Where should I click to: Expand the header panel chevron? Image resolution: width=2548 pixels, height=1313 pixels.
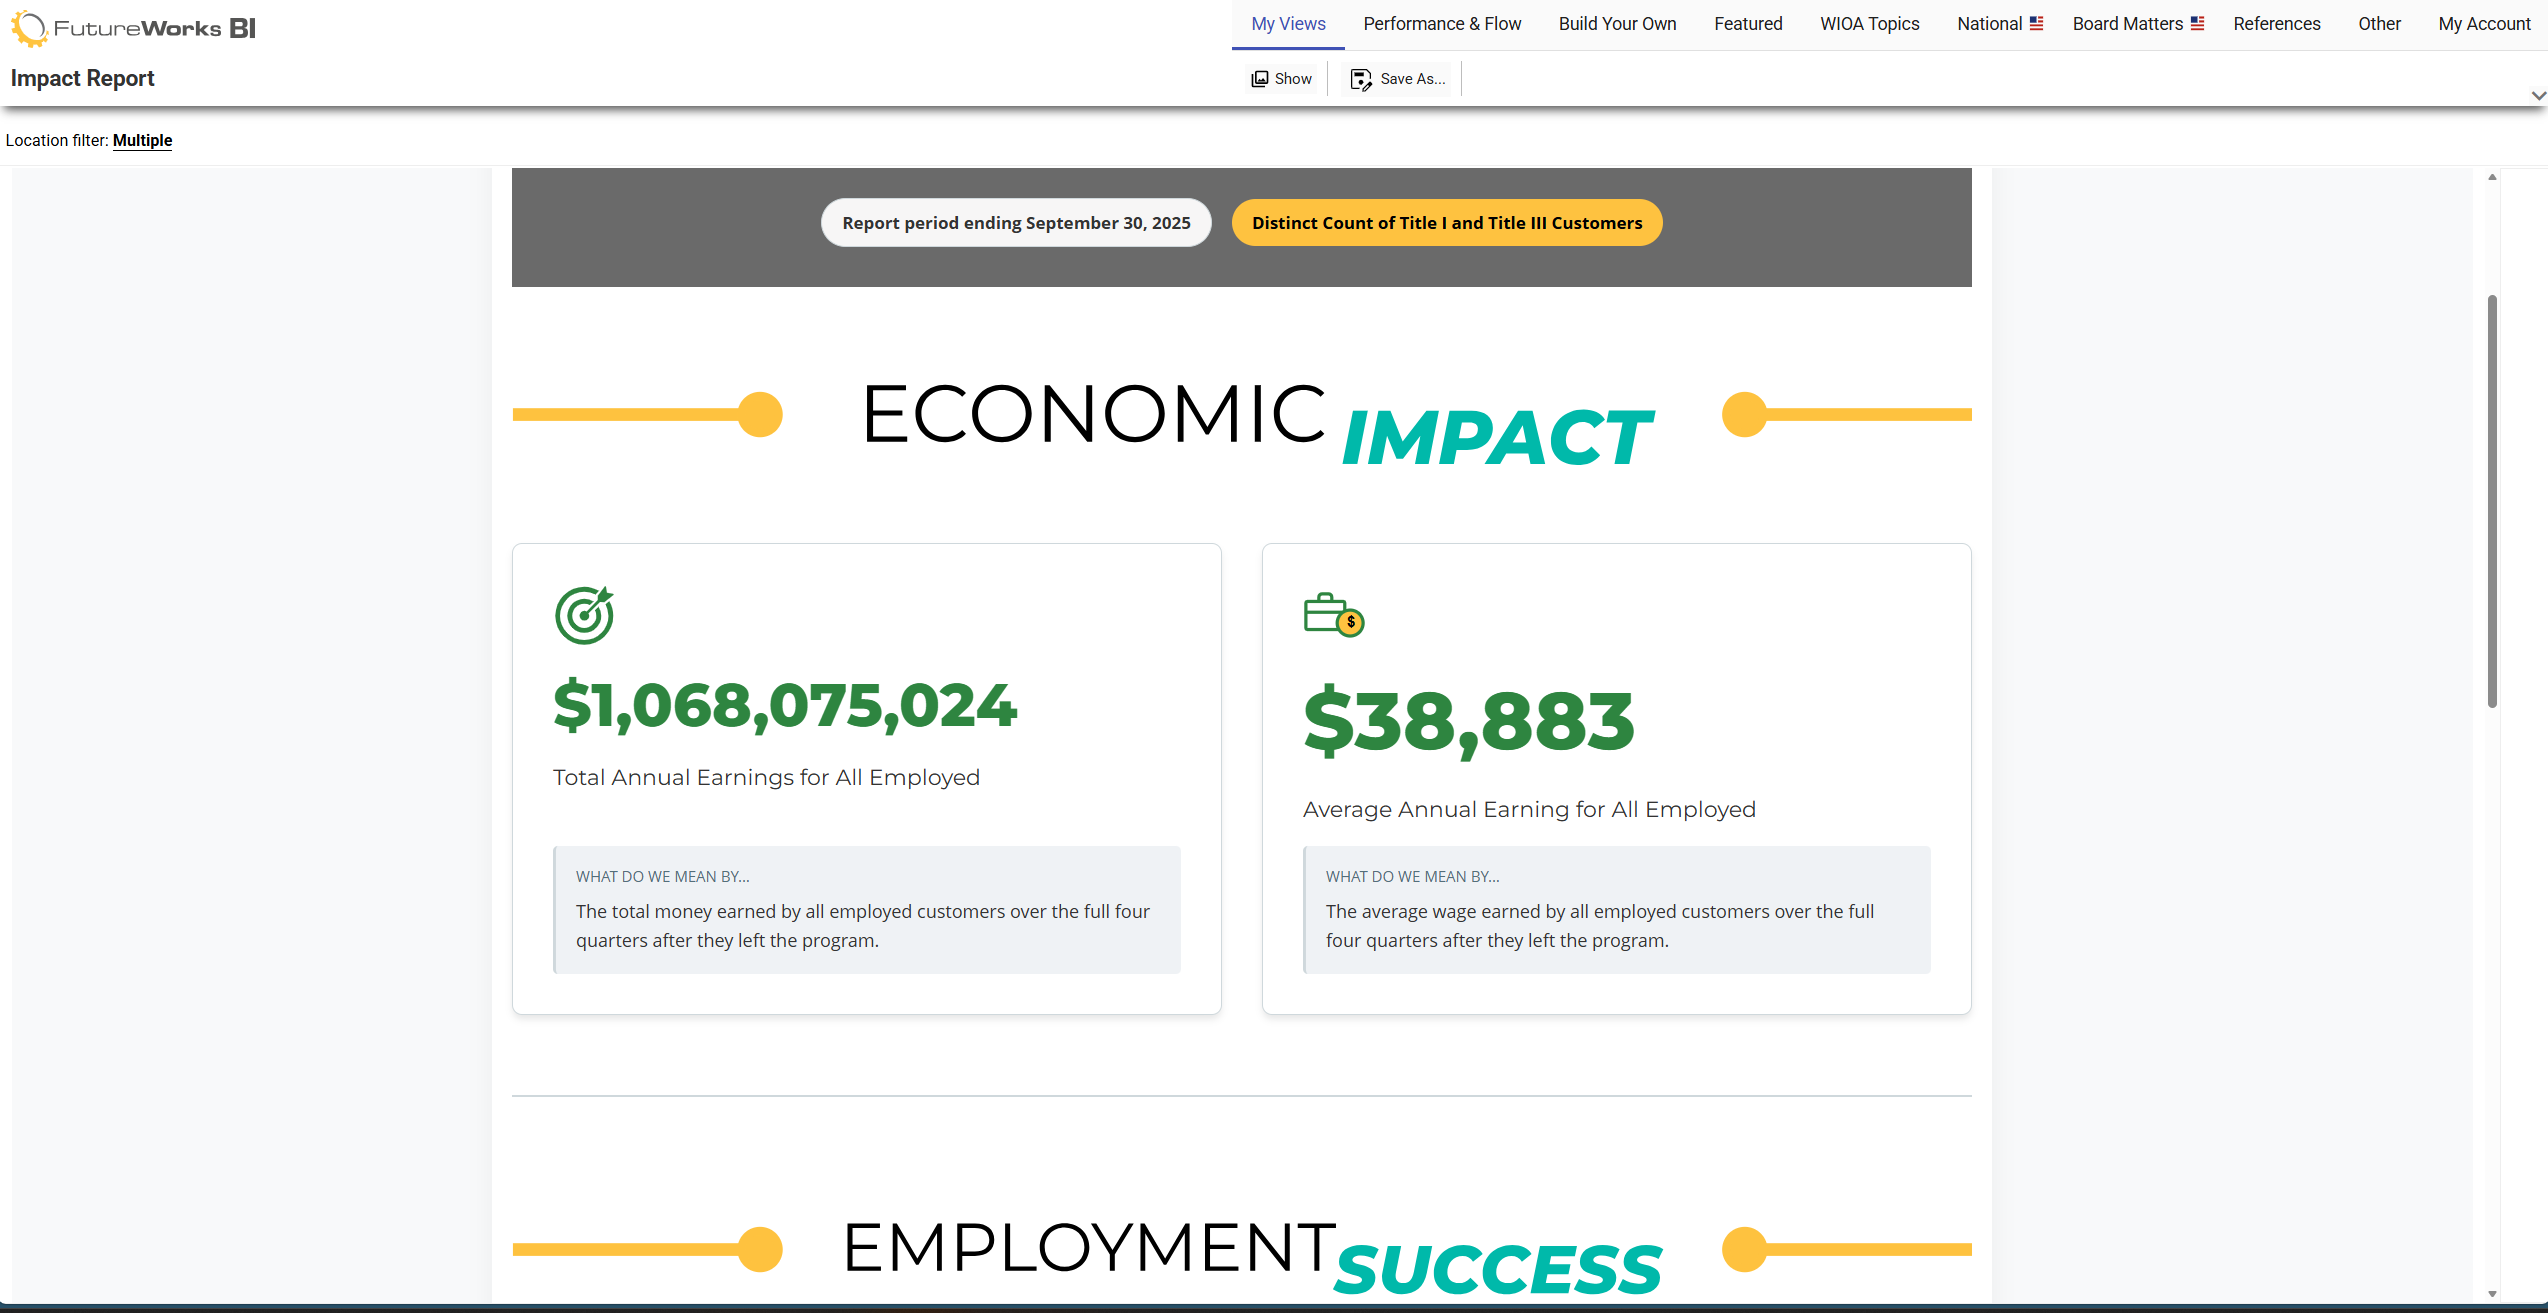tap(2538, 96)
